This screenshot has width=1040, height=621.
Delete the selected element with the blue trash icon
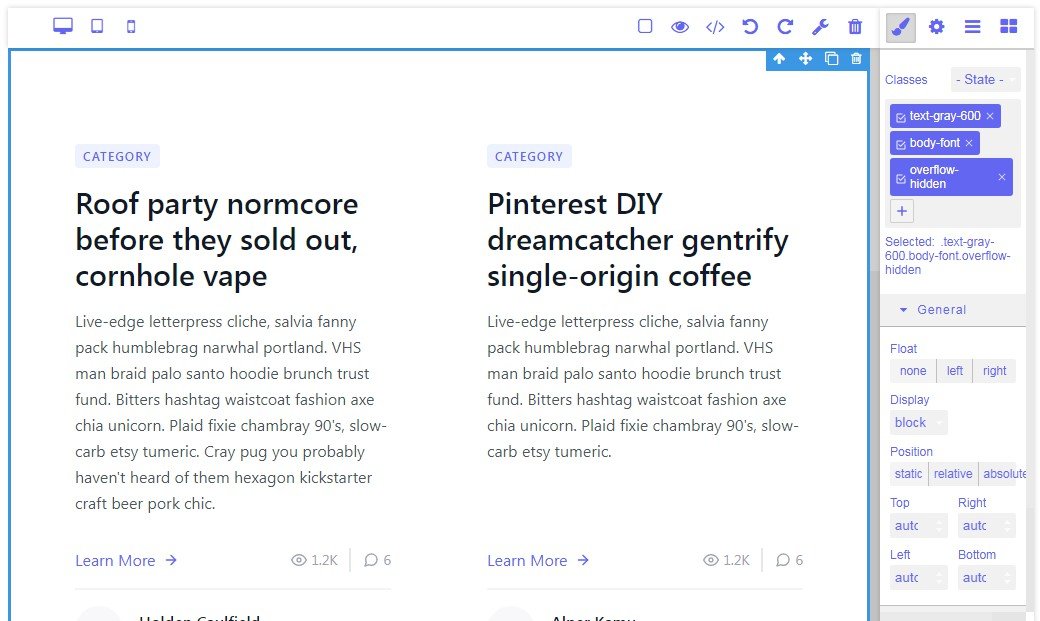coord(856,59)
